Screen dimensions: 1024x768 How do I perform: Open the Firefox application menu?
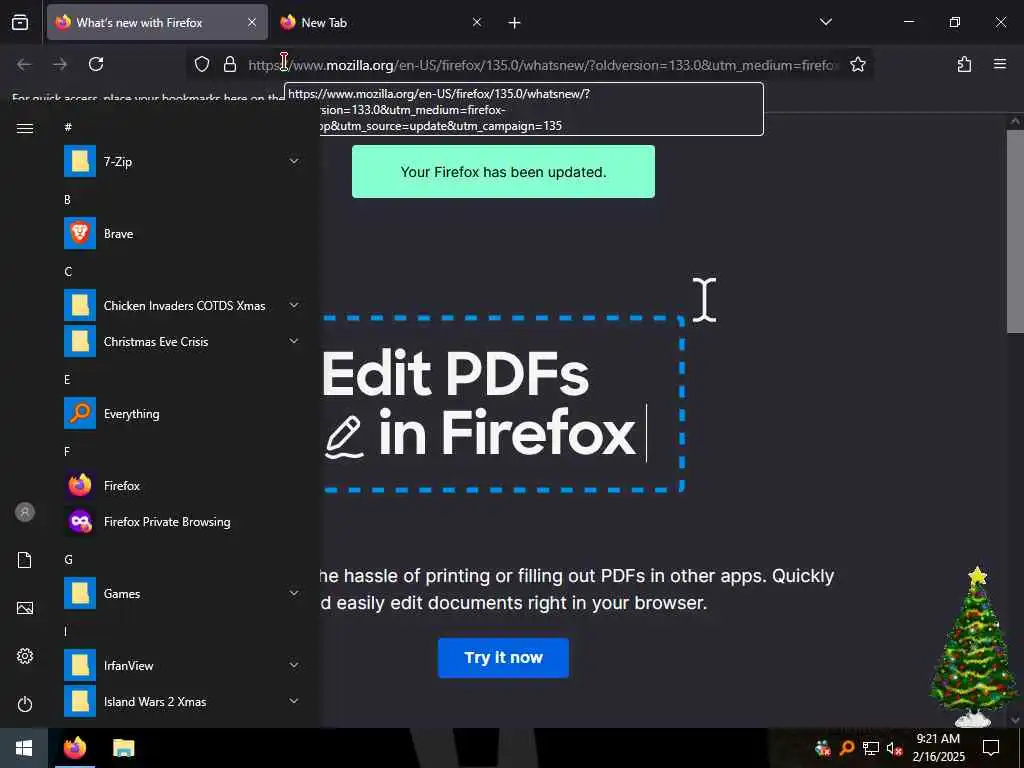(1000, 64)
